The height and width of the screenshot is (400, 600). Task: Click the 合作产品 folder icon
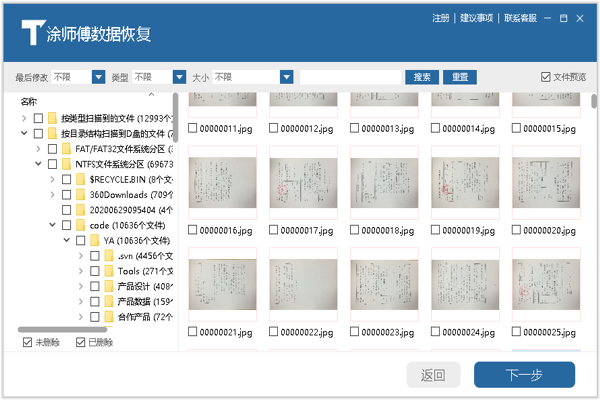(109, 316)
